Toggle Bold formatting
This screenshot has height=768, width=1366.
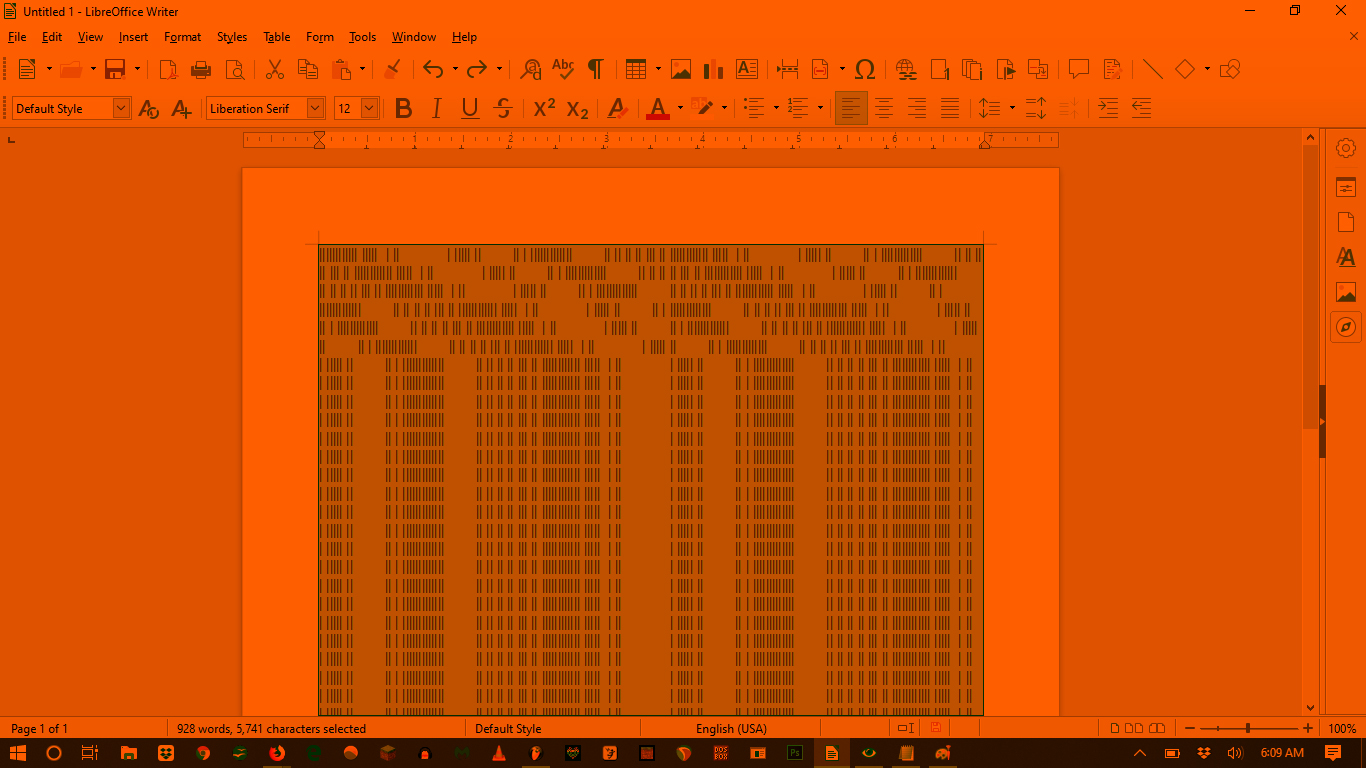click(x=403, y=108)
